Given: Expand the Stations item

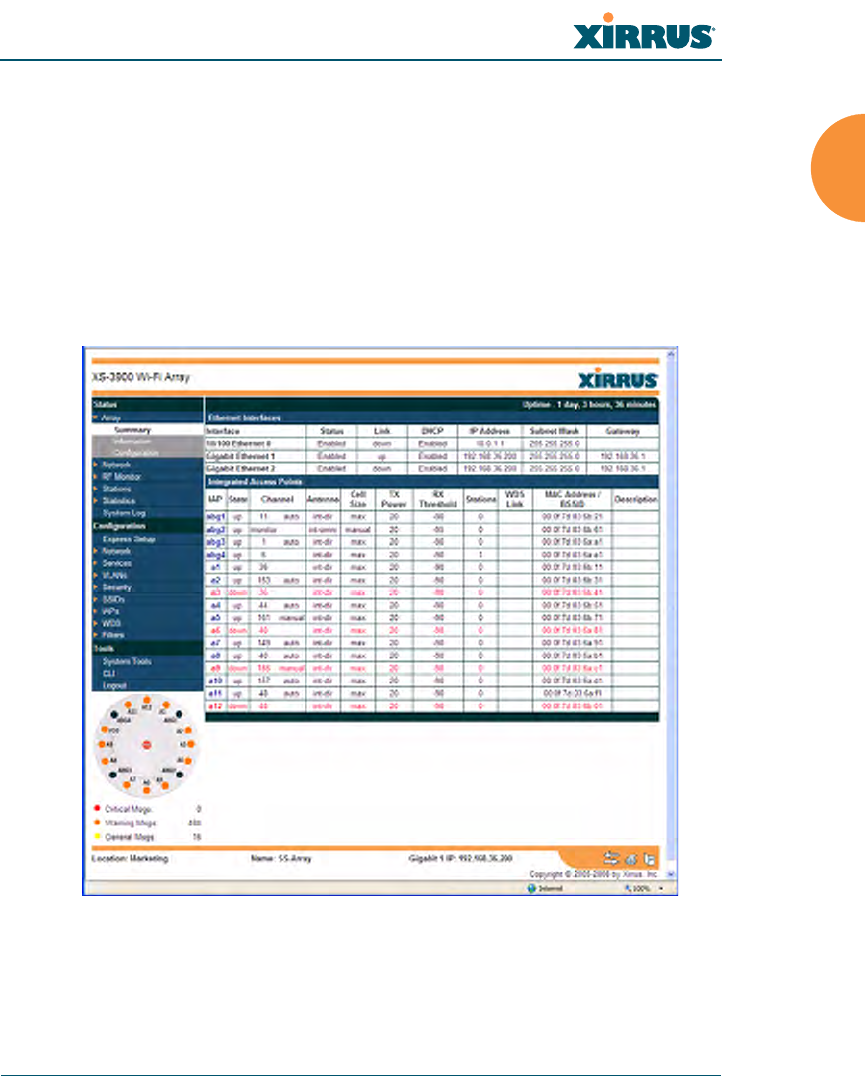Looking at the screenshot, I should pyautogui.click(x=96, y=489).
